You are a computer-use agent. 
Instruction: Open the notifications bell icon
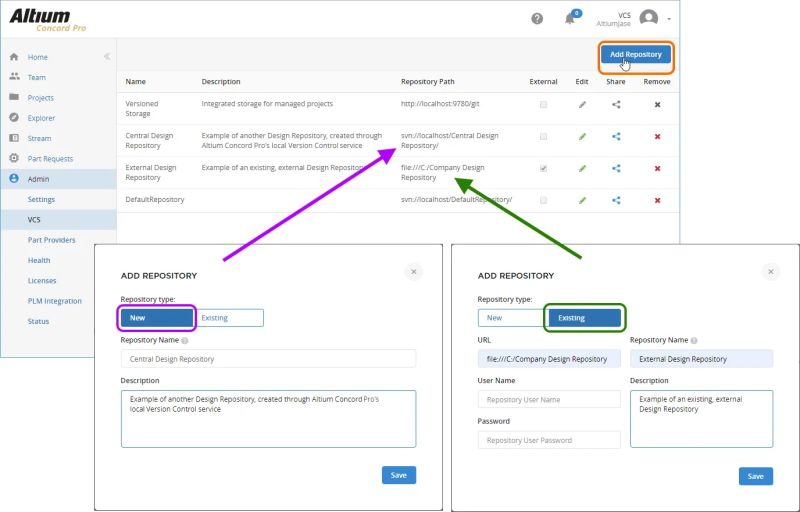(x=570, y=19)
